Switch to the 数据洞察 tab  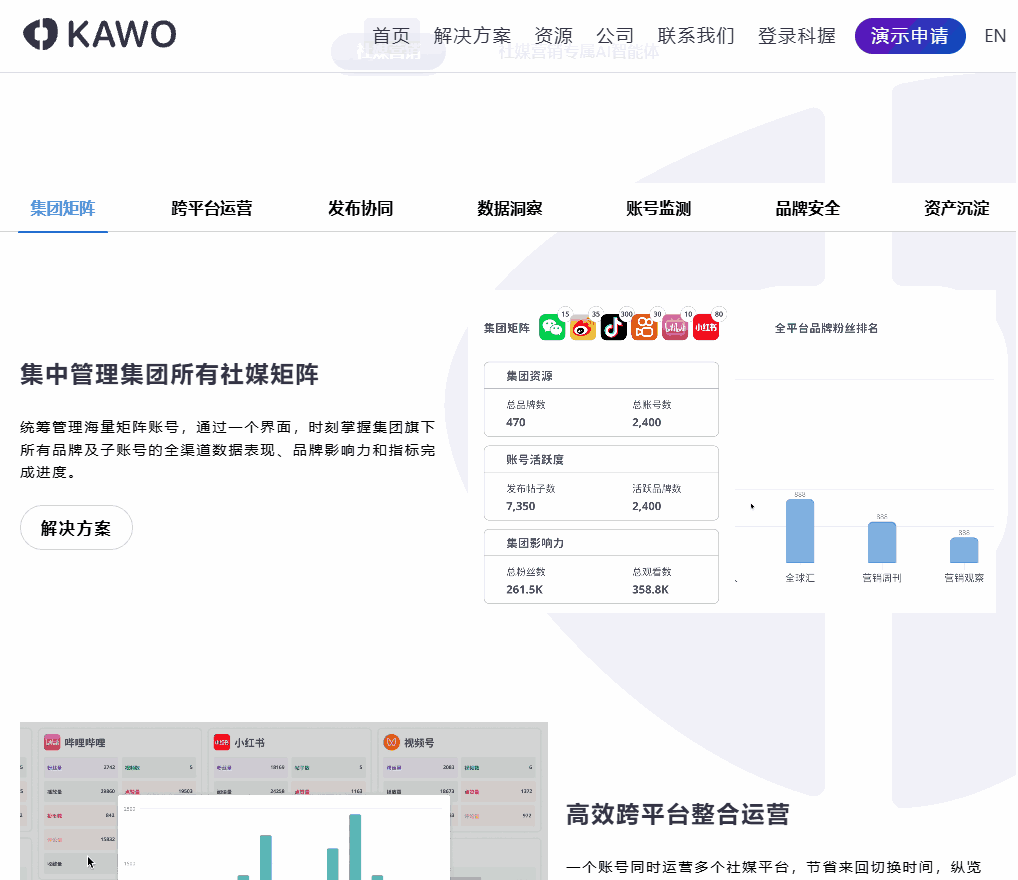(x=510, y=208)
